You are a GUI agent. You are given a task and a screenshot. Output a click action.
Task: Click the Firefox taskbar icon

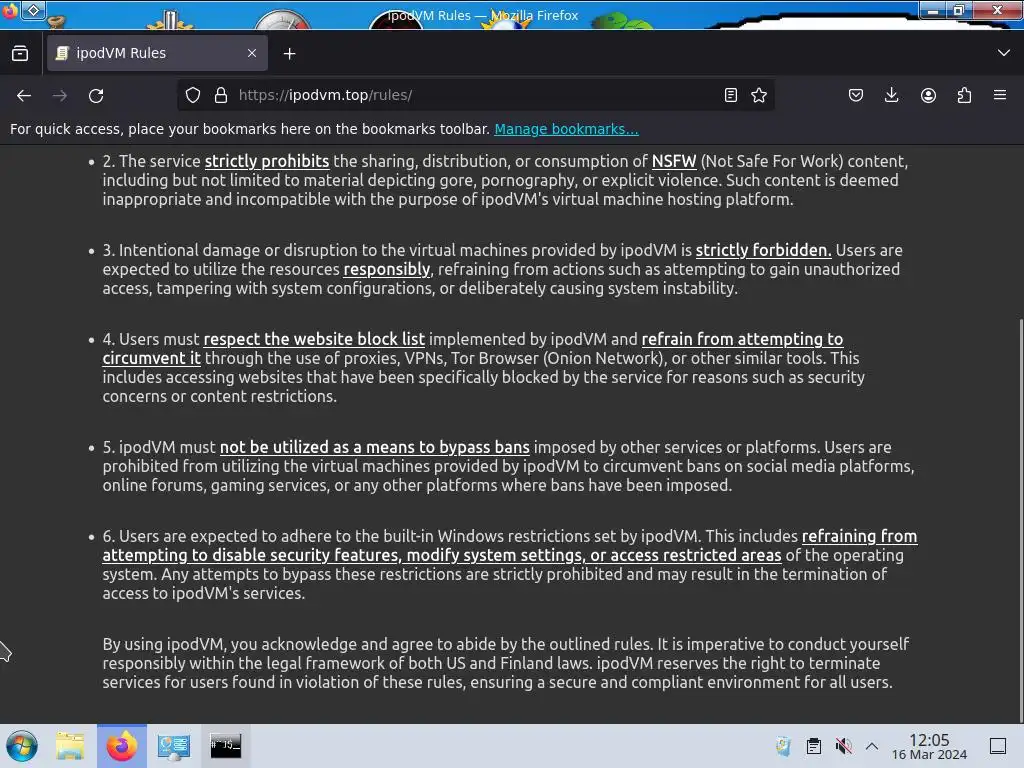[x=122, y=746]
